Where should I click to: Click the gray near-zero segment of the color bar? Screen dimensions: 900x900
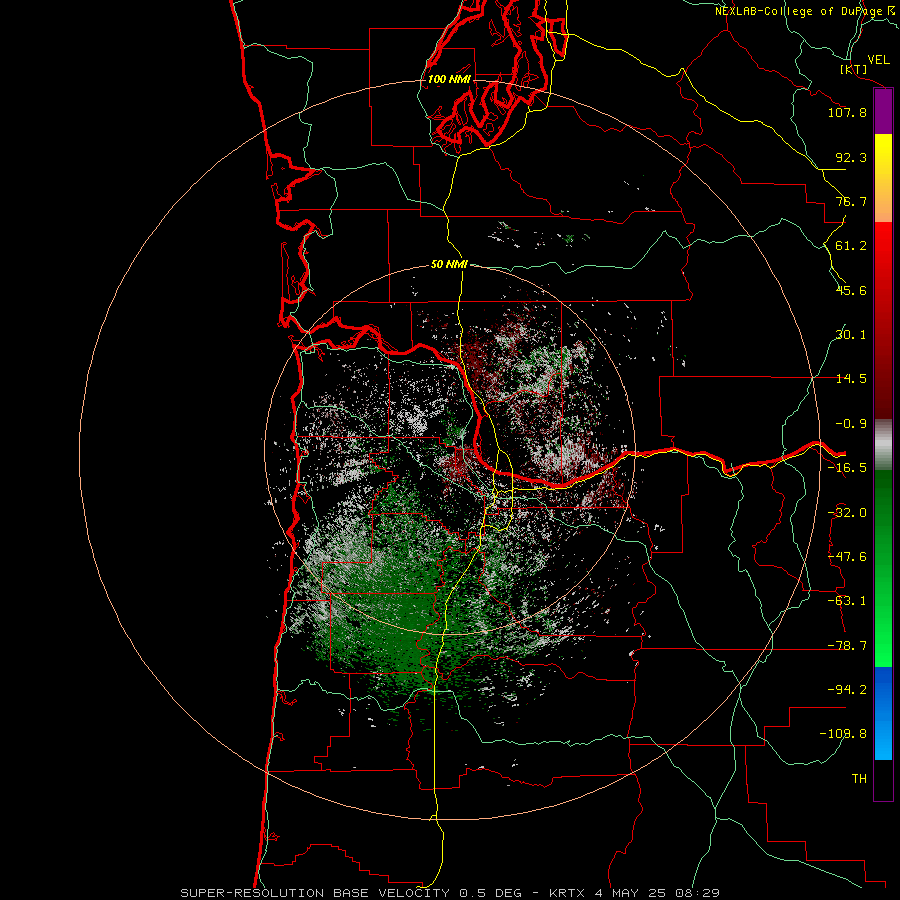(883, 445)
